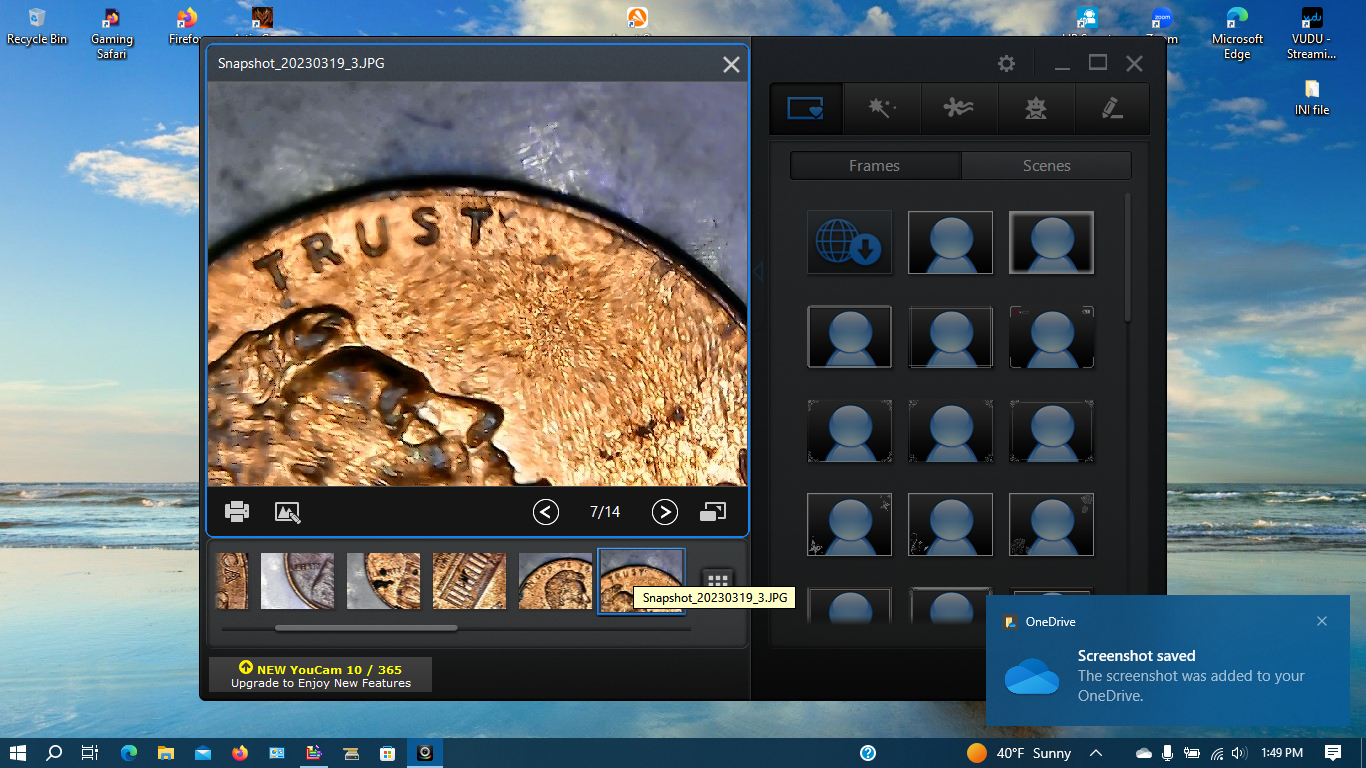The image size is (1366, 768).
Task: Click the frames list vertical scrollbar
Action: [1129, 258]
